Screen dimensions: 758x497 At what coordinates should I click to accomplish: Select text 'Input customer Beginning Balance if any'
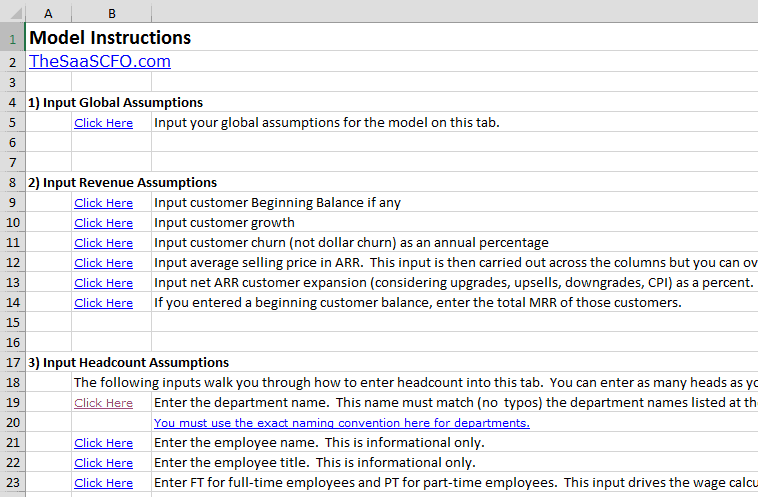pyautogui.click(x=277, y=203)
